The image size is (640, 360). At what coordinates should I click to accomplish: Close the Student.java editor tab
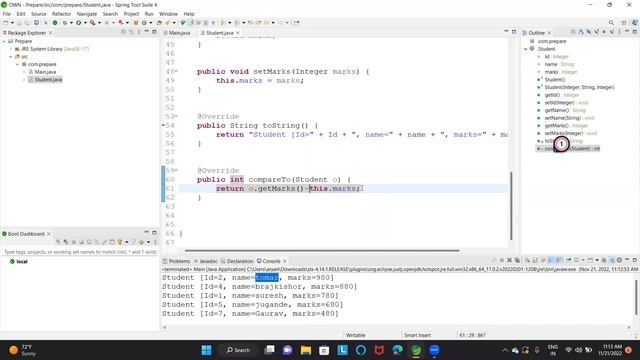coord(238,33)
